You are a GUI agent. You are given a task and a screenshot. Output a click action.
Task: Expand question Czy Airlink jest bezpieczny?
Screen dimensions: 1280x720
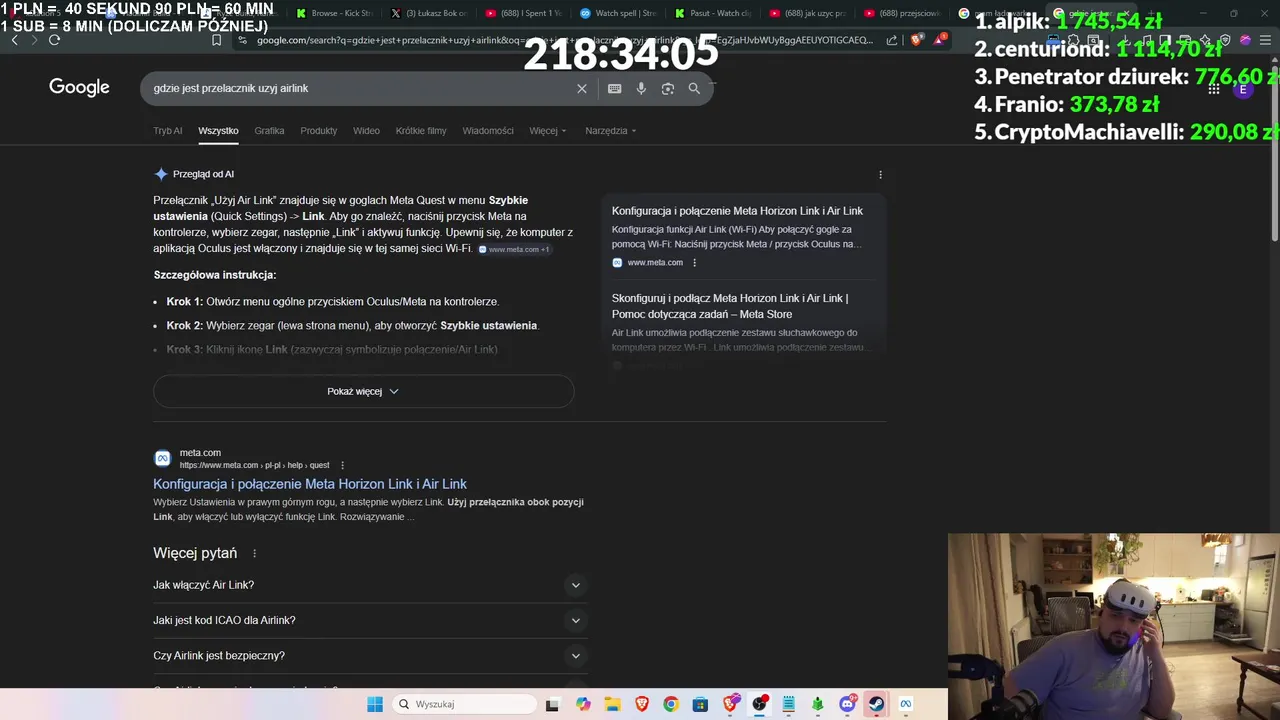click(x=370, y=656)
